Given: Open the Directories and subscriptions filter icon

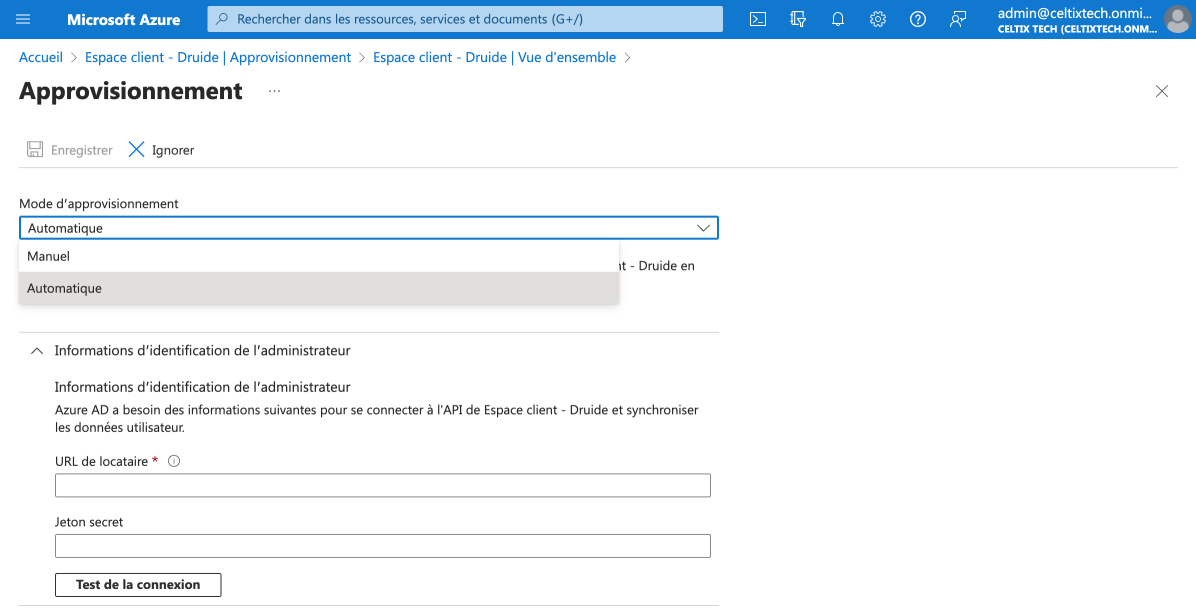Looking at the screenshot, I should pyautogui.click(x=798, y=19).
